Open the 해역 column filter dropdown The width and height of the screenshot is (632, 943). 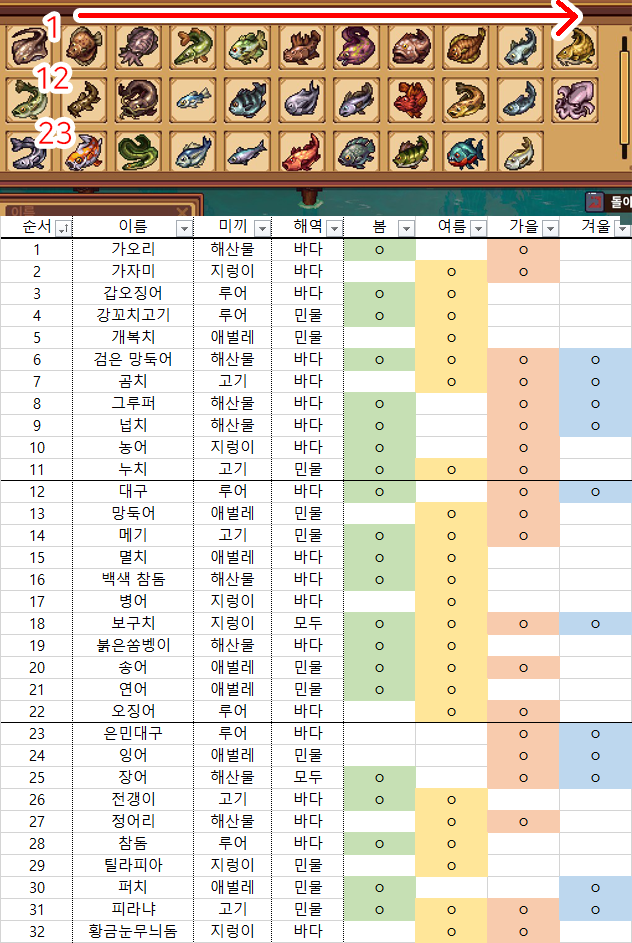pyautogui.click(x=334, y=229)
